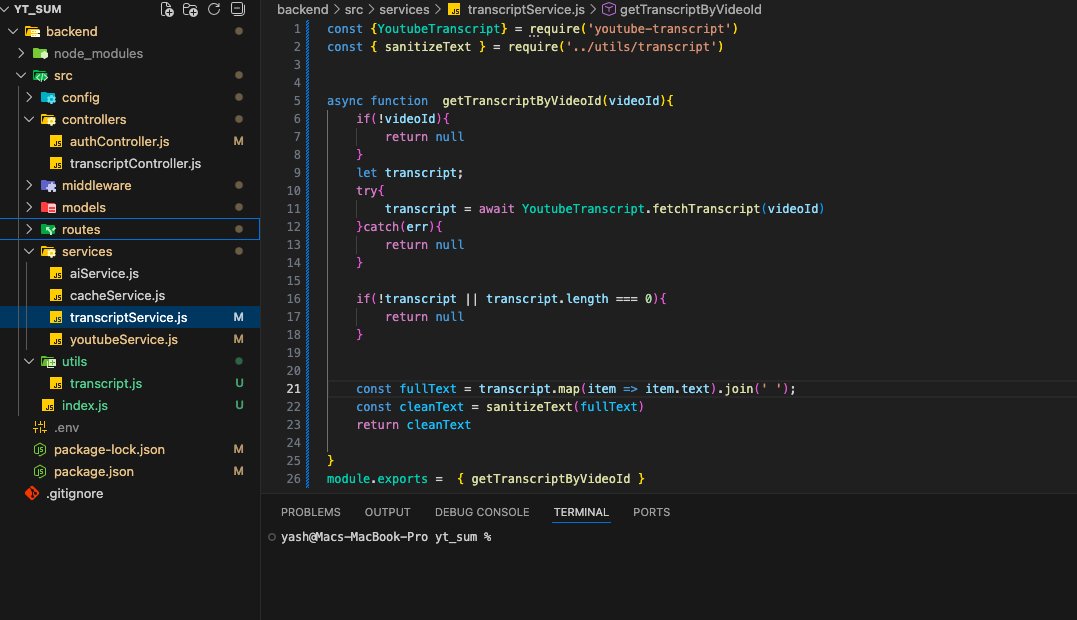Click the services folder icon
The height and width of the screenshot is (620, 1077).
[48, 251]
